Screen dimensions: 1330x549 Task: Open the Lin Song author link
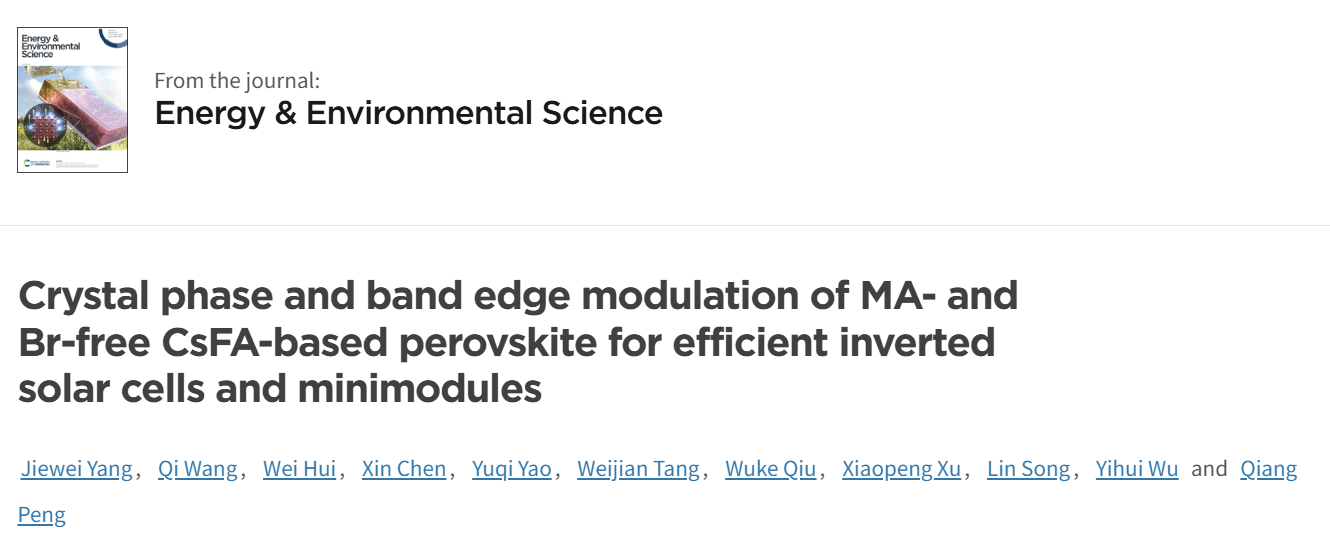(1028, 469)
